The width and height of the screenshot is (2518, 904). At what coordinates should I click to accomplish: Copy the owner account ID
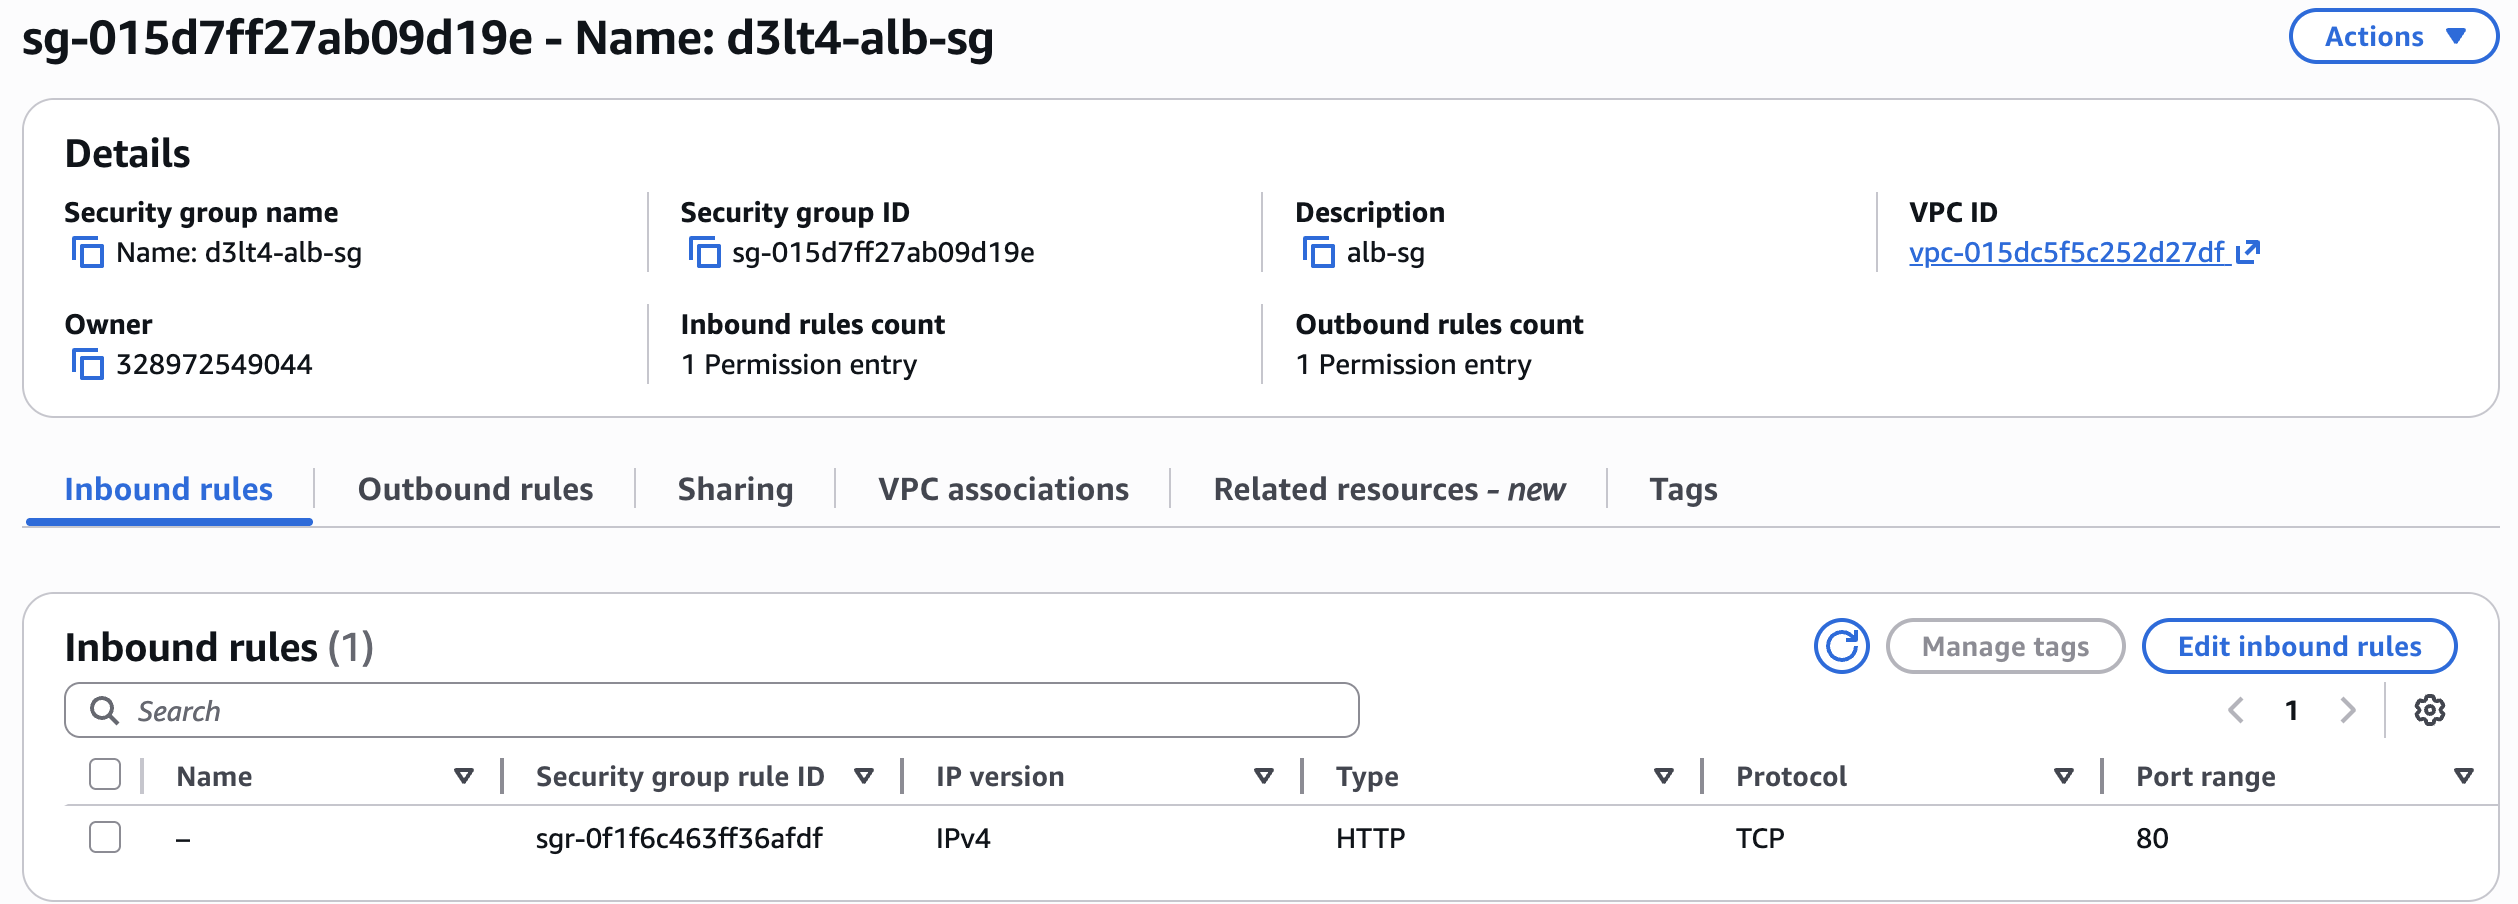click(88, 365)
